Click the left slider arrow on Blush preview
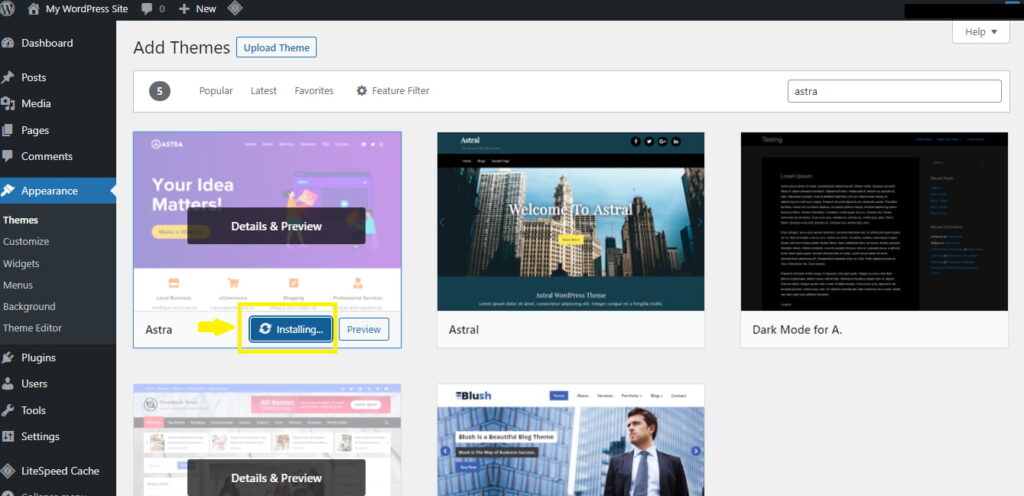 tap(445, 451)
